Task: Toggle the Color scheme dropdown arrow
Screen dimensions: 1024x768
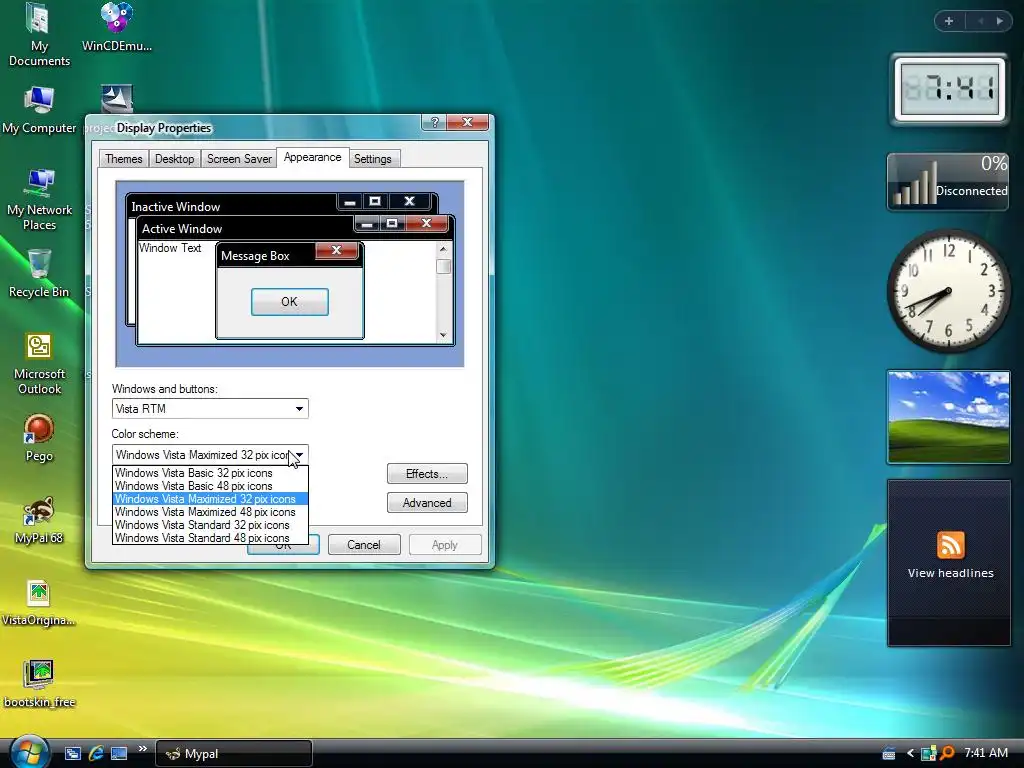Action: pos(299,455)
